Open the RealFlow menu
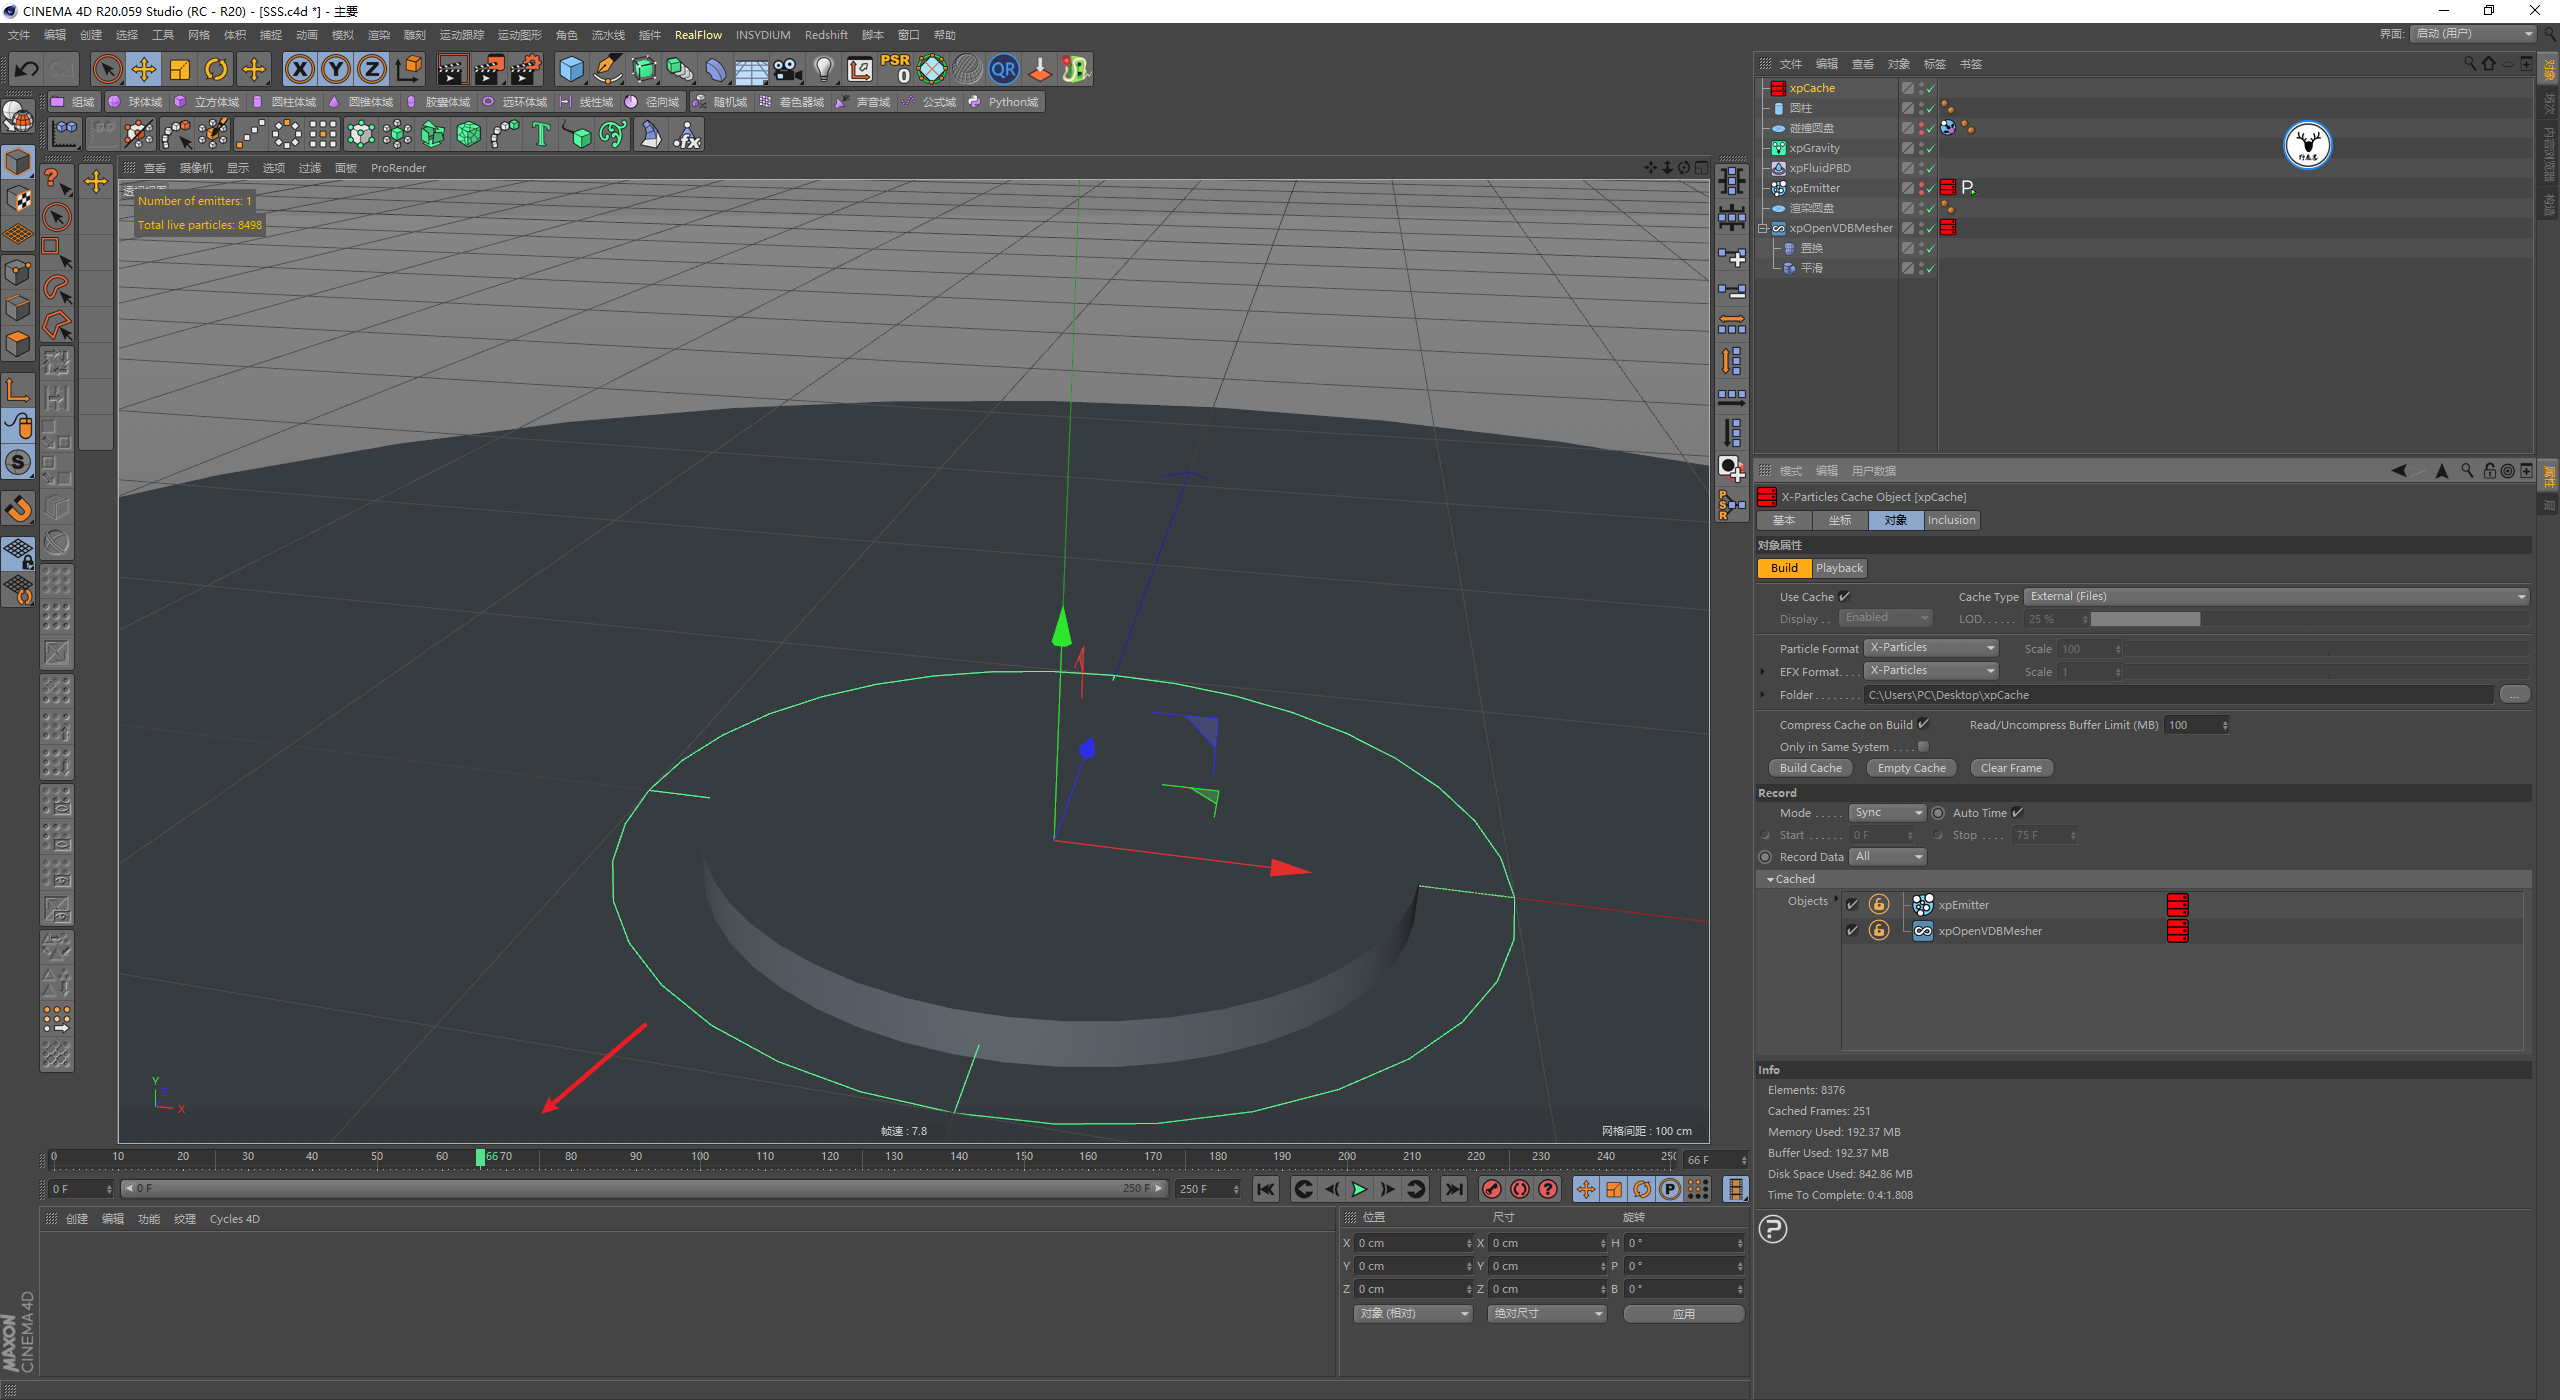This screenshot has width=2560, height=1400. [x=698, y=35]
